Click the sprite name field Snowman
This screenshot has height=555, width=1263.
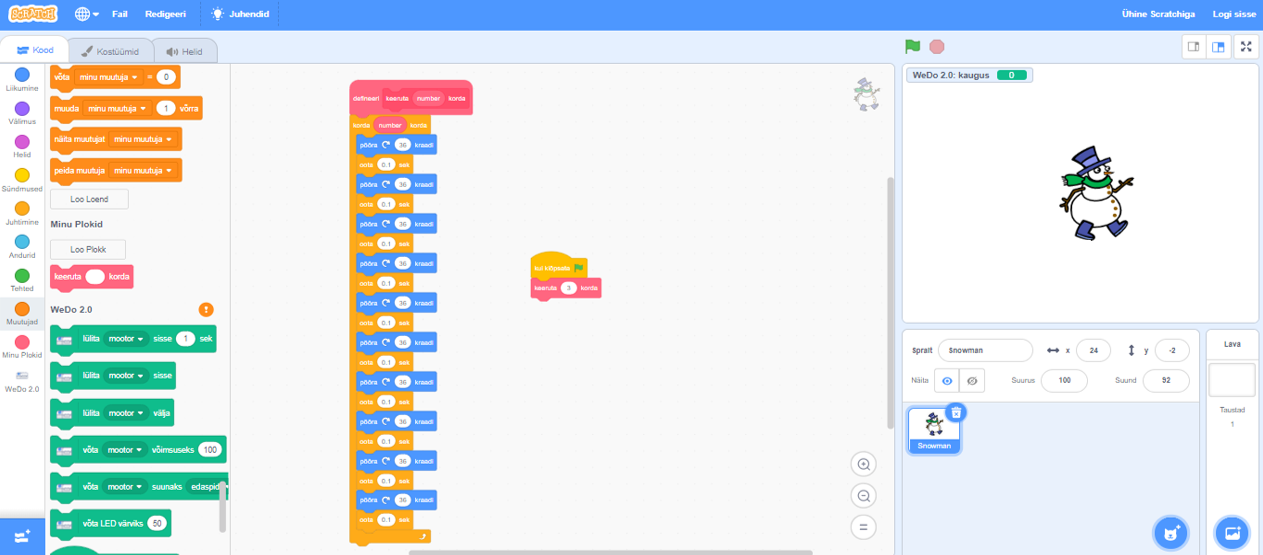click(985, 350)
